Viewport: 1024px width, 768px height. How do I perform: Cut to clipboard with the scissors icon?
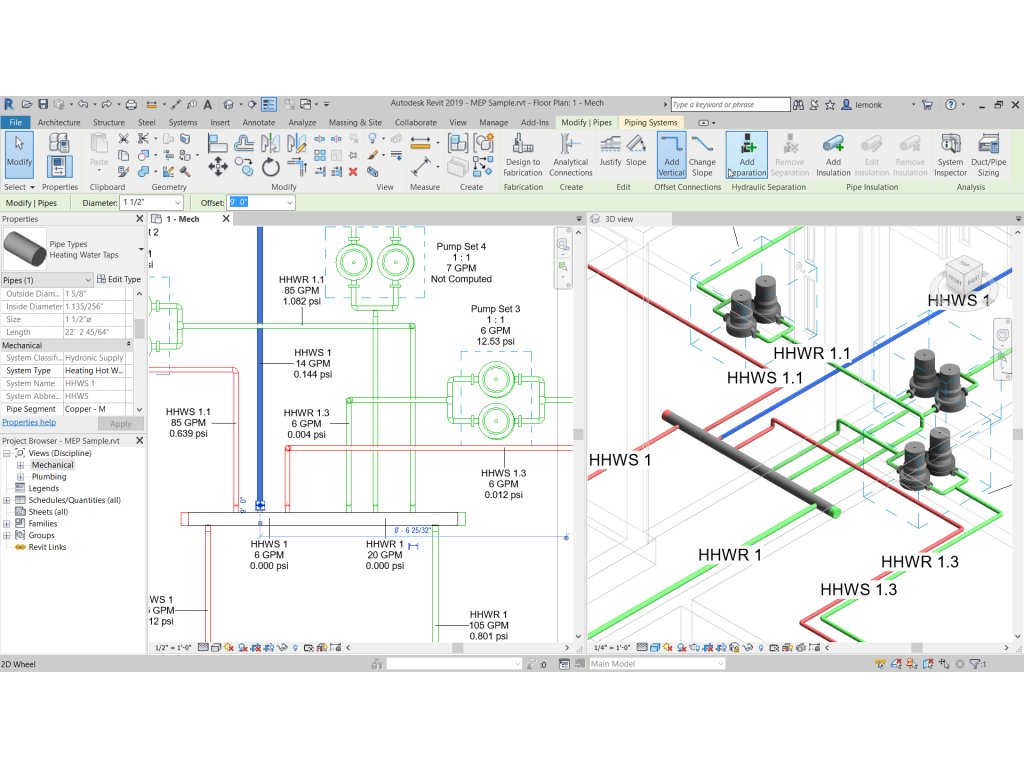pos(123,138)
